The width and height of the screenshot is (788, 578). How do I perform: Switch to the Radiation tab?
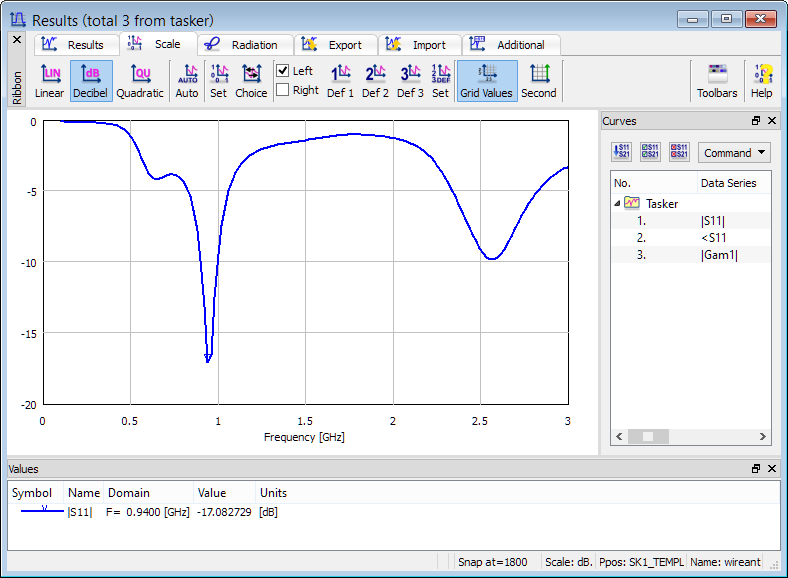pyautogui.click(x=245, y=45)
